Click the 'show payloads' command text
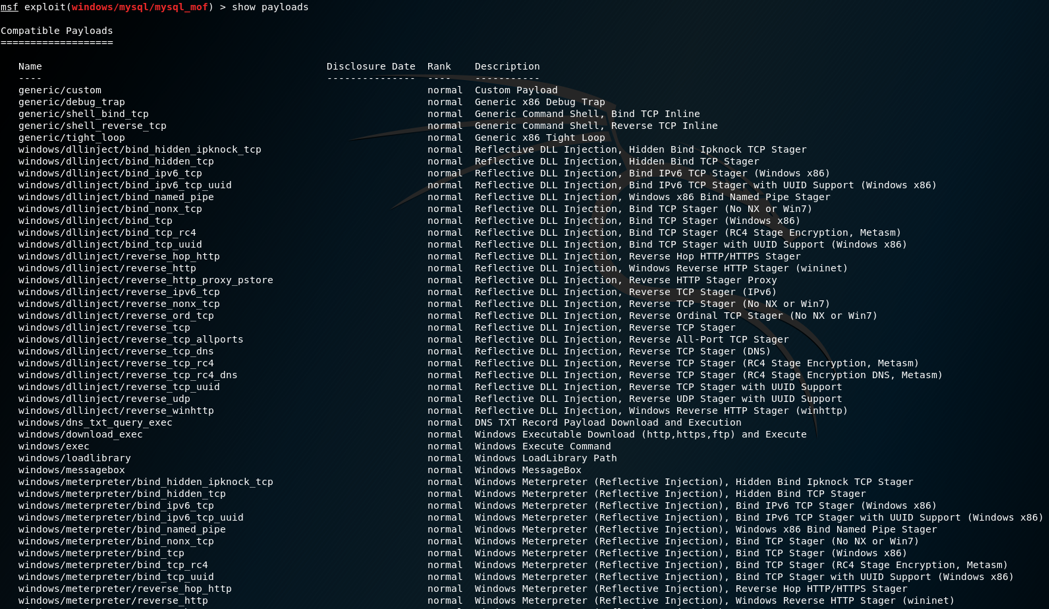This screenshot has height=609, width=1049. pyautogui.click(x=270, y=7)
